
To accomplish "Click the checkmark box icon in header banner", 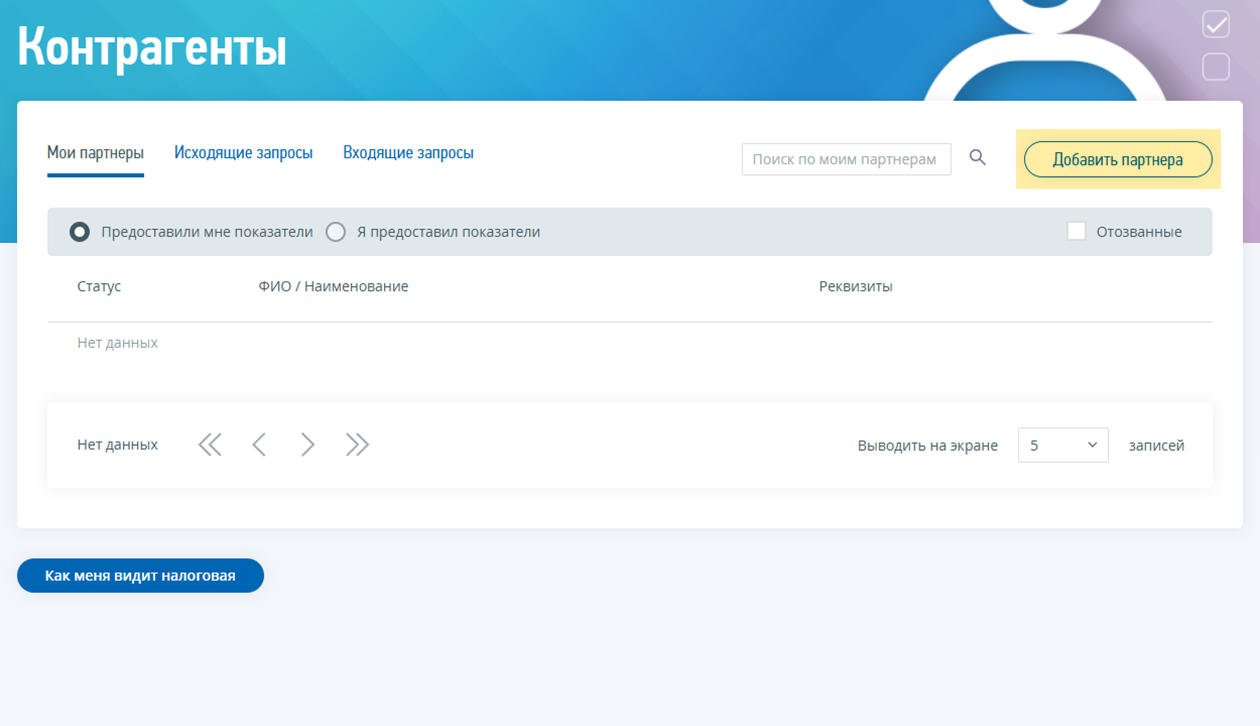I will tap(1216, 24).
